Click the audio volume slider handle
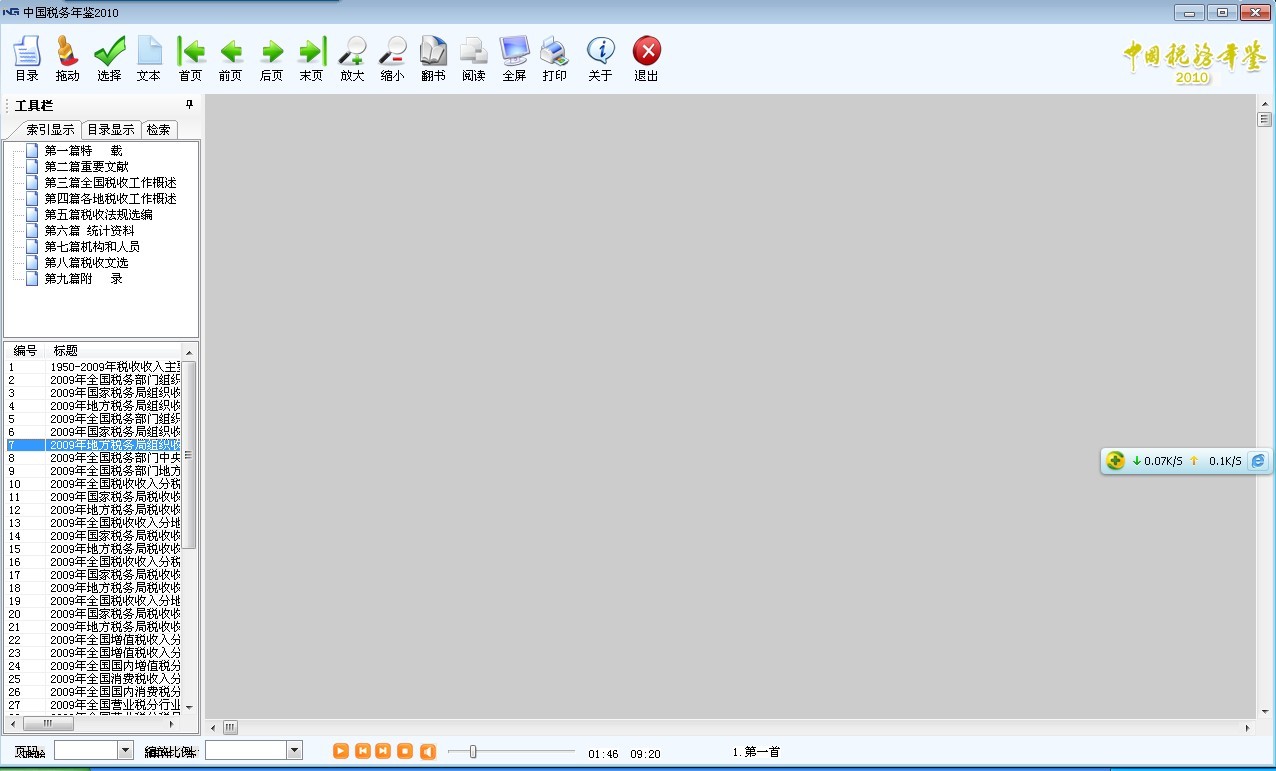 point(473,751)
